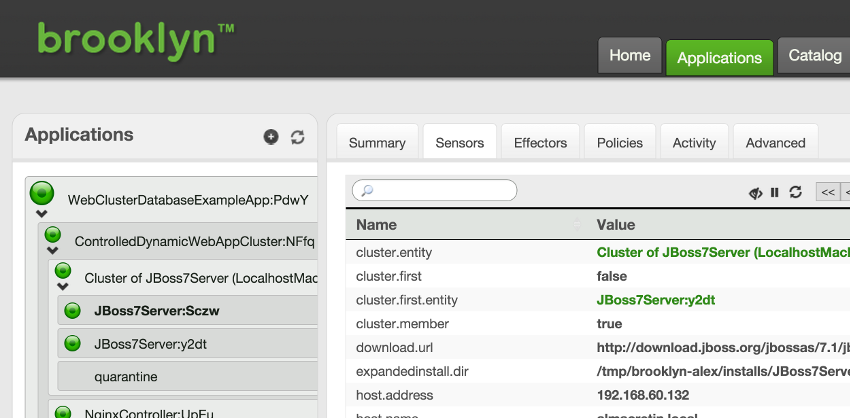This screenshot has width=850, height=418.
Task: Click the sensors table refresh icon
Action: pos(795,192)
